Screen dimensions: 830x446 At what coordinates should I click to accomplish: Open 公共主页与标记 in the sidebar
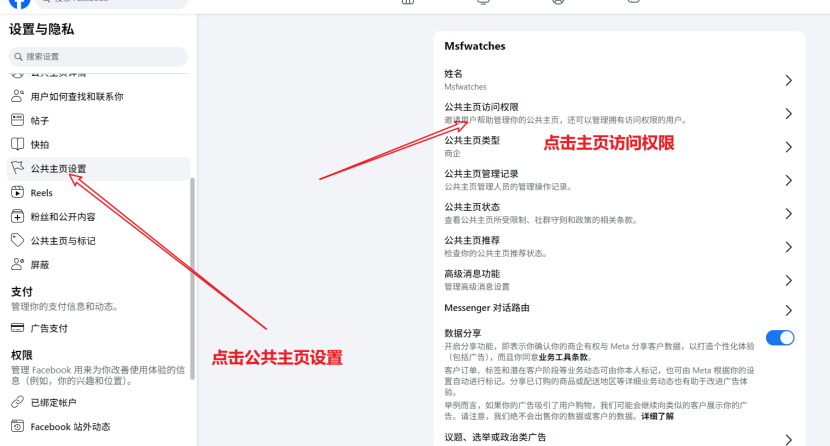pos(98,241)
